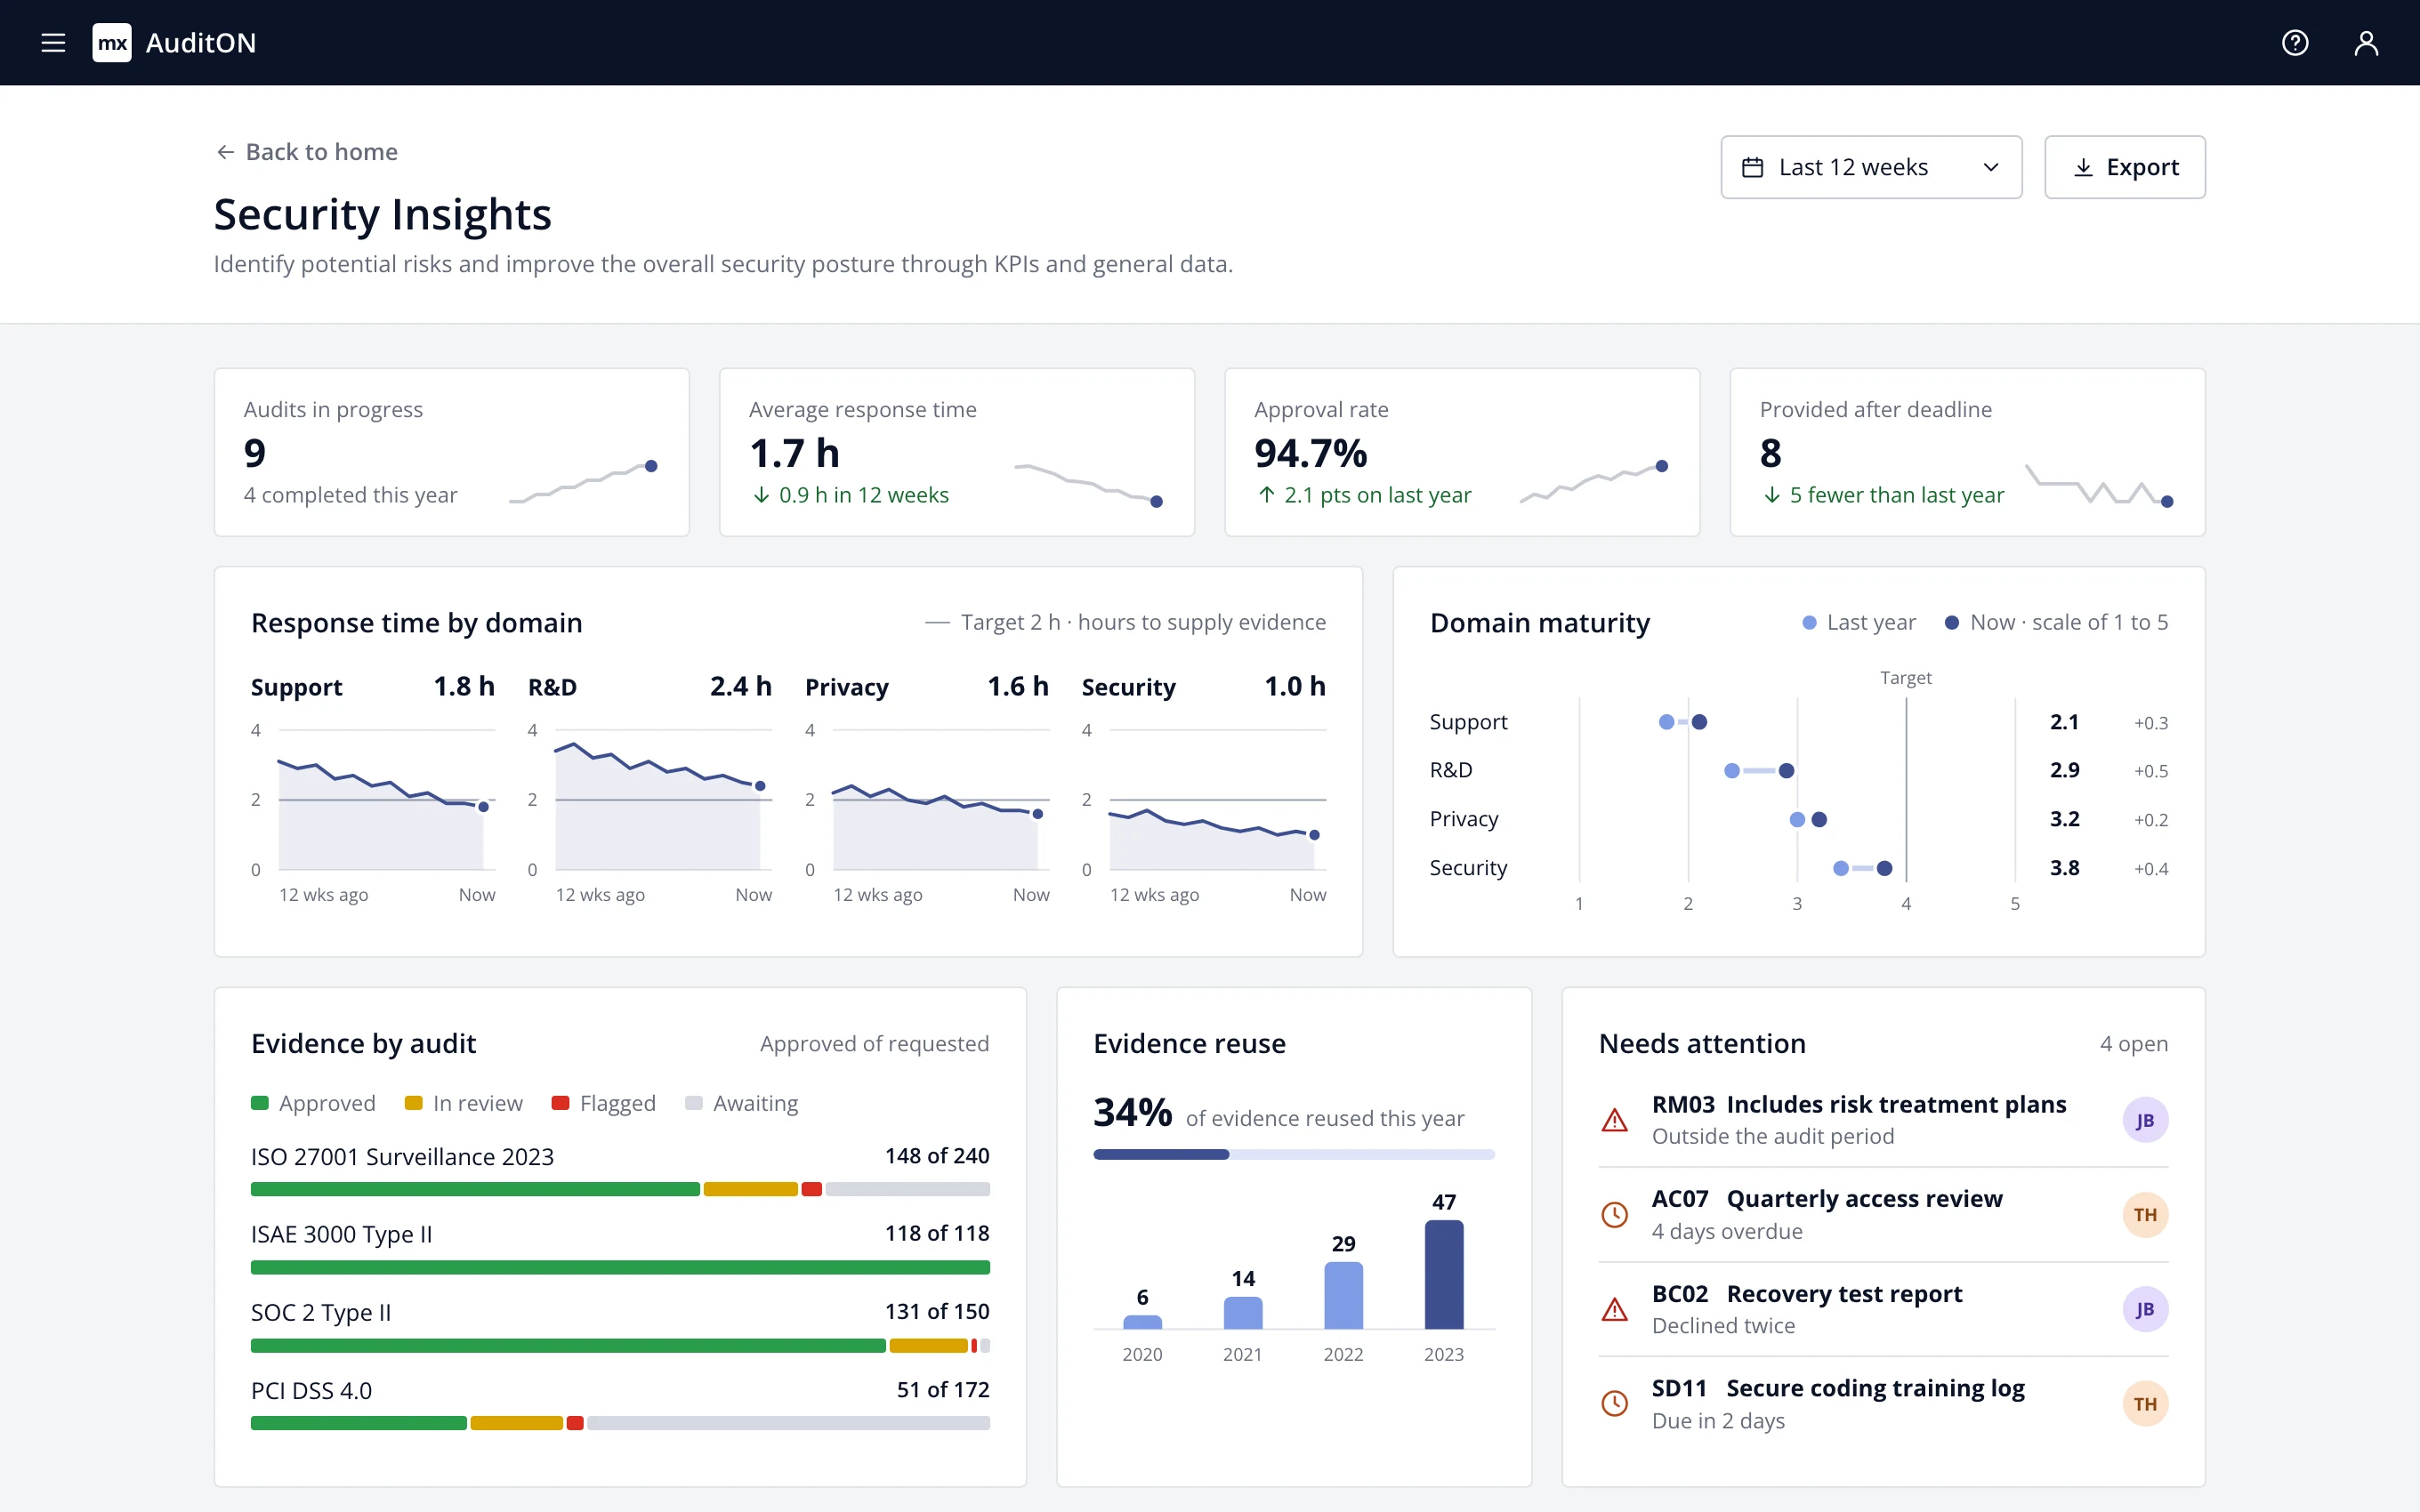The width and height of the screenshot is (2420, 1512).
Task: Open SD11 Secure coding training log
Action: pyautogui.click(x=1883, y=1404)
